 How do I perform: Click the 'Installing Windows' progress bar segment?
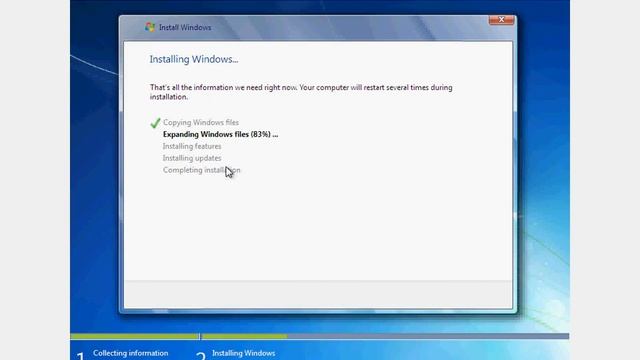point(385,336)
